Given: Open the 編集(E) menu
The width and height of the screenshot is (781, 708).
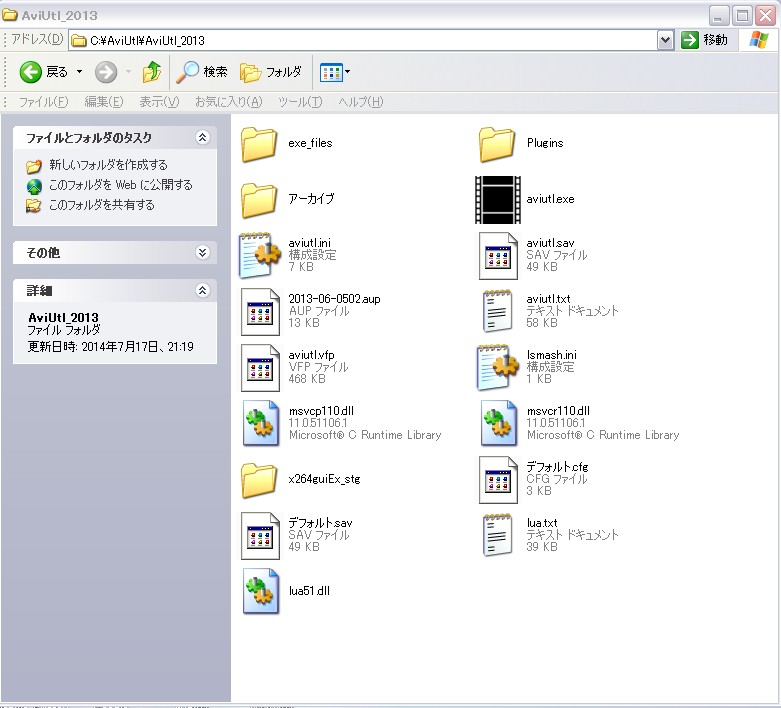Looking at the screenshot, I should [104, 102].
